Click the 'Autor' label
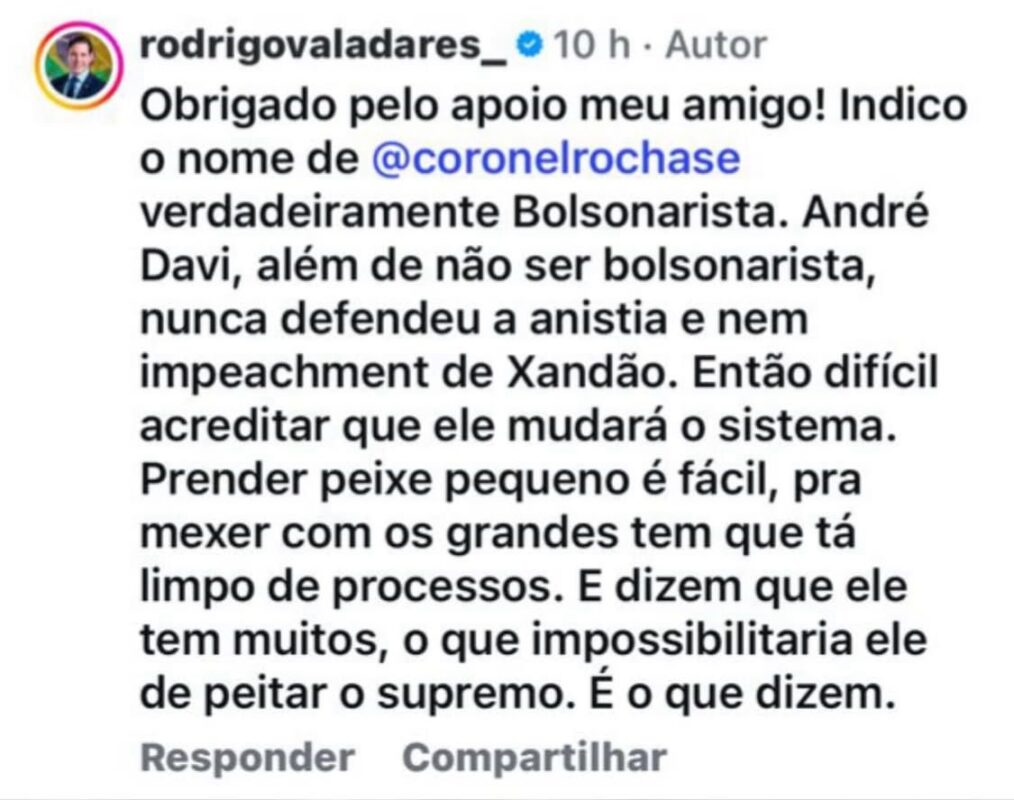This screenshot has width=1014, height=800. pos(716,45)
